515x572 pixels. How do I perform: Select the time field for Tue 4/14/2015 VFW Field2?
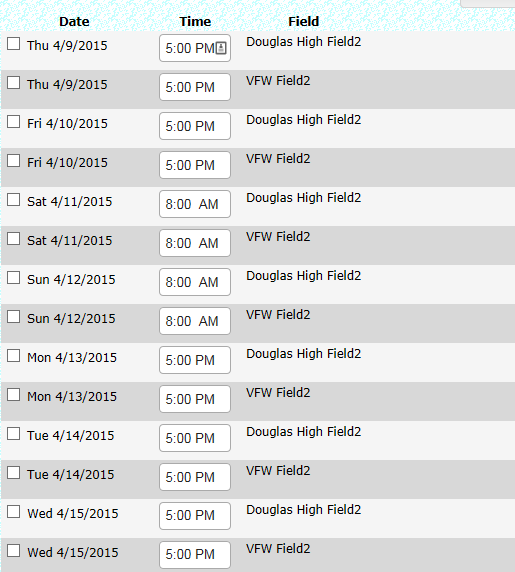pyautogui.click(x=195, y=477)
